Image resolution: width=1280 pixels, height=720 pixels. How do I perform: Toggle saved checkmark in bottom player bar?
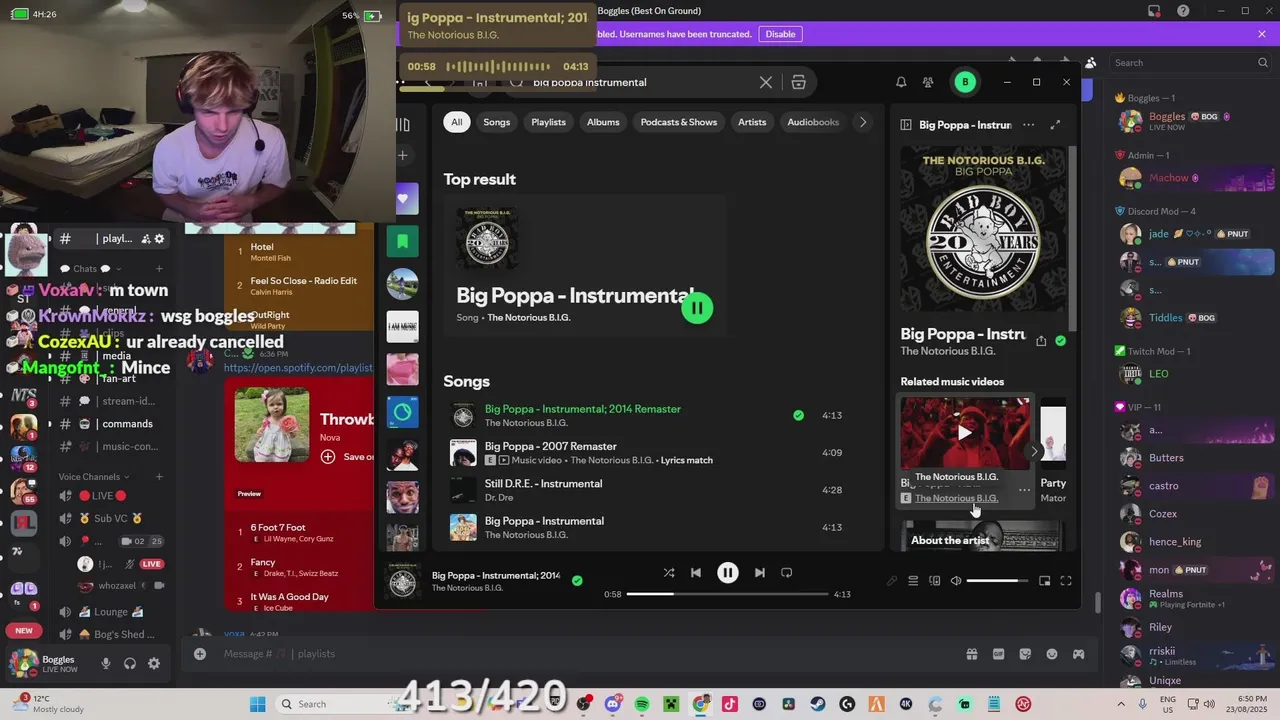click(x=577, y=580)
